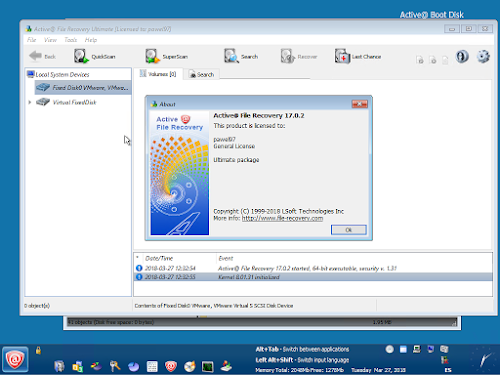Launch SuperScan from the toolbar
The image size is (500, 375).
[166, 56]
